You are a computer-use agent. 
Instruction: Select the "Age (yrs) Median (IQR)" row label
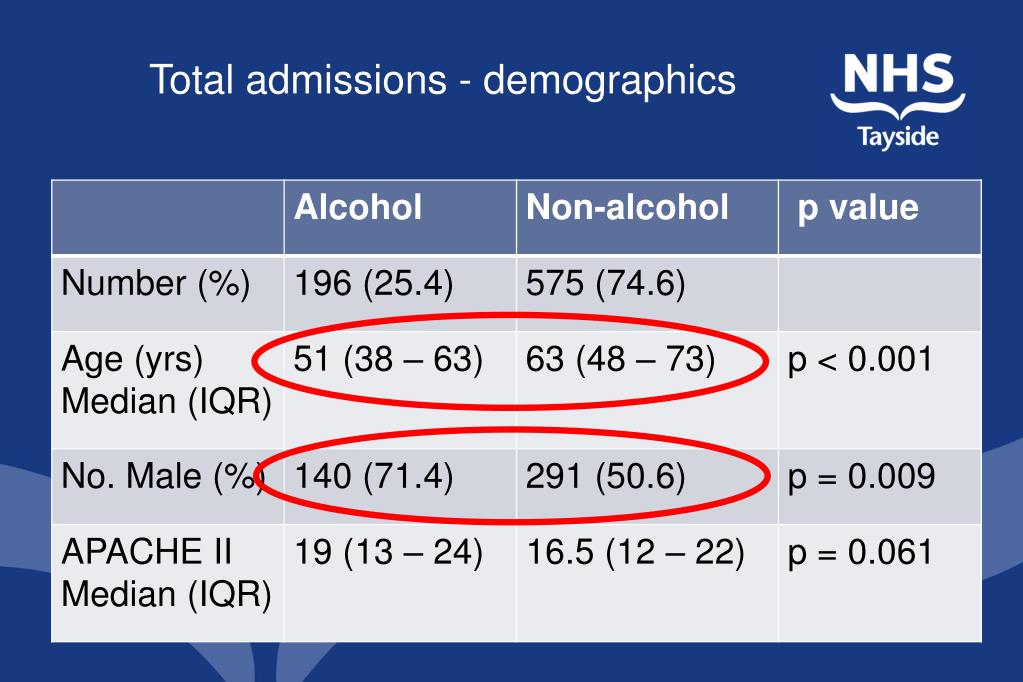tap(166, 380)
